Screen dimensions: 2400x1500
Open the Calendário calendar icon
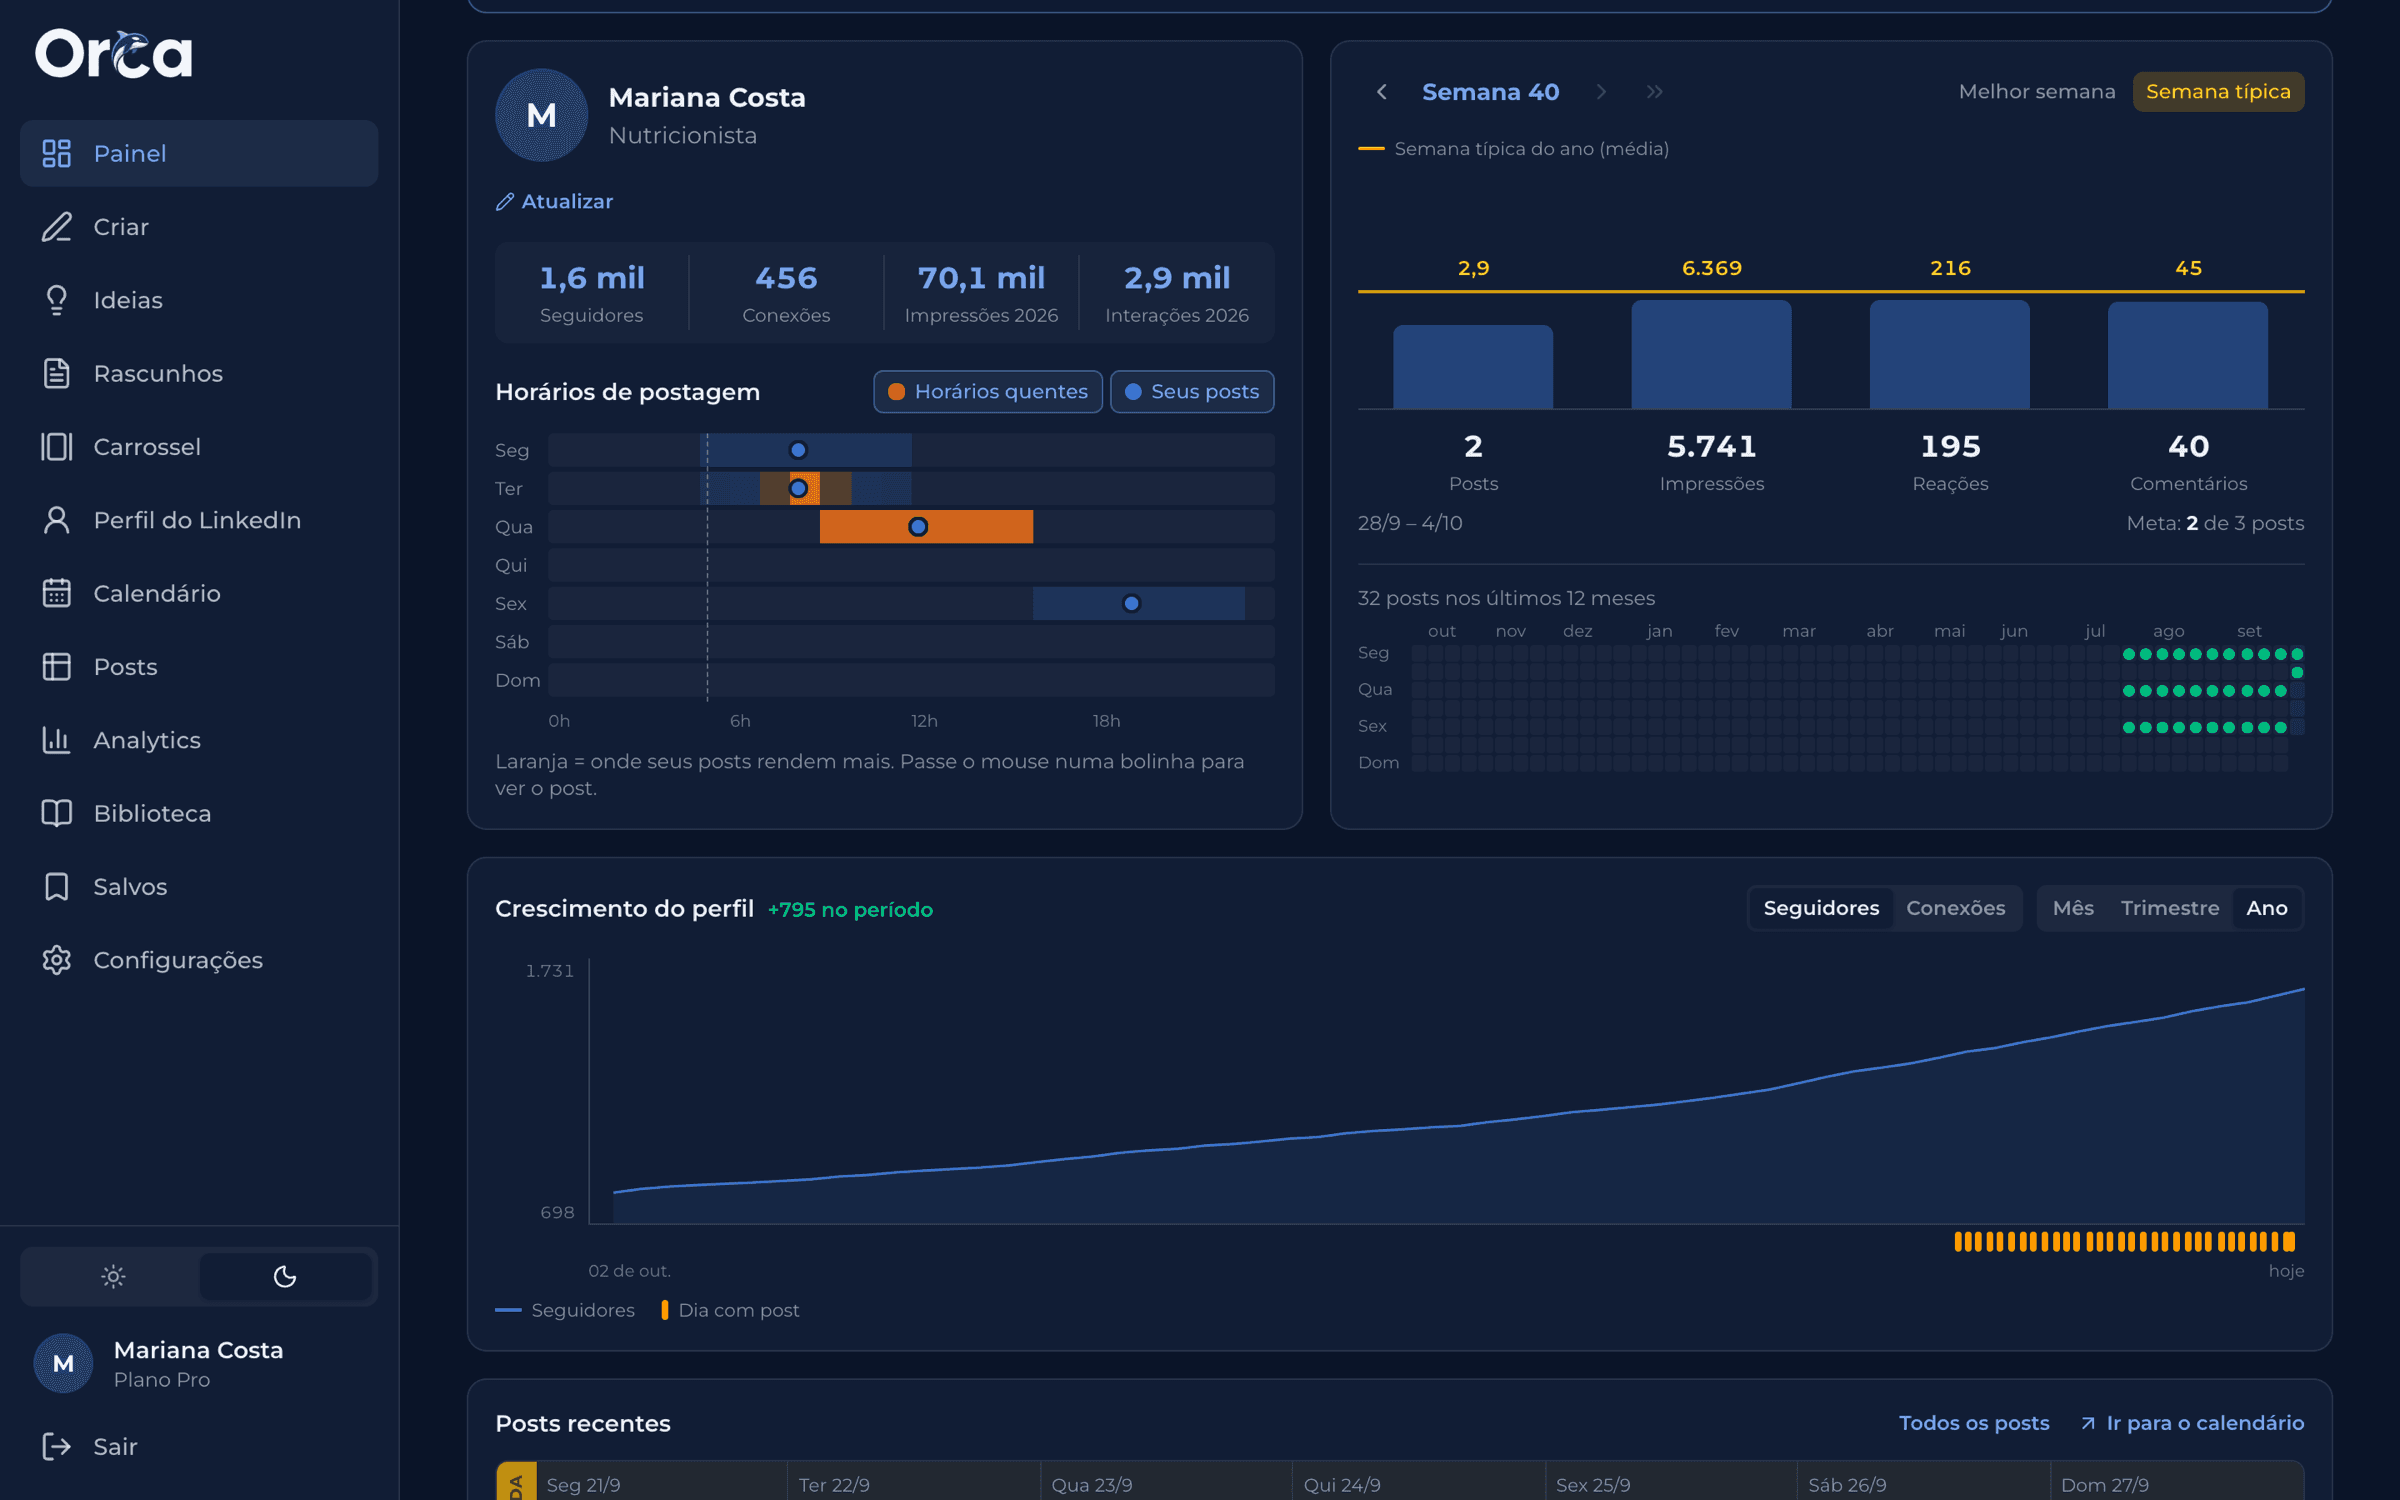point(57,593)
